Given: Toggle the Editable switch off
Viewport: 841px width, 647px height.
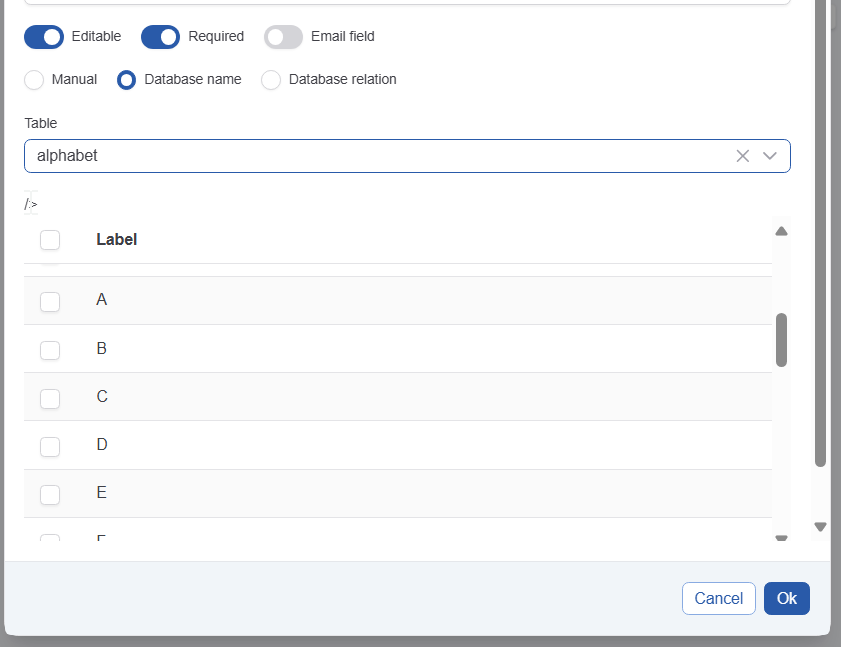Looking at the screenshot, I should point(44,37).
